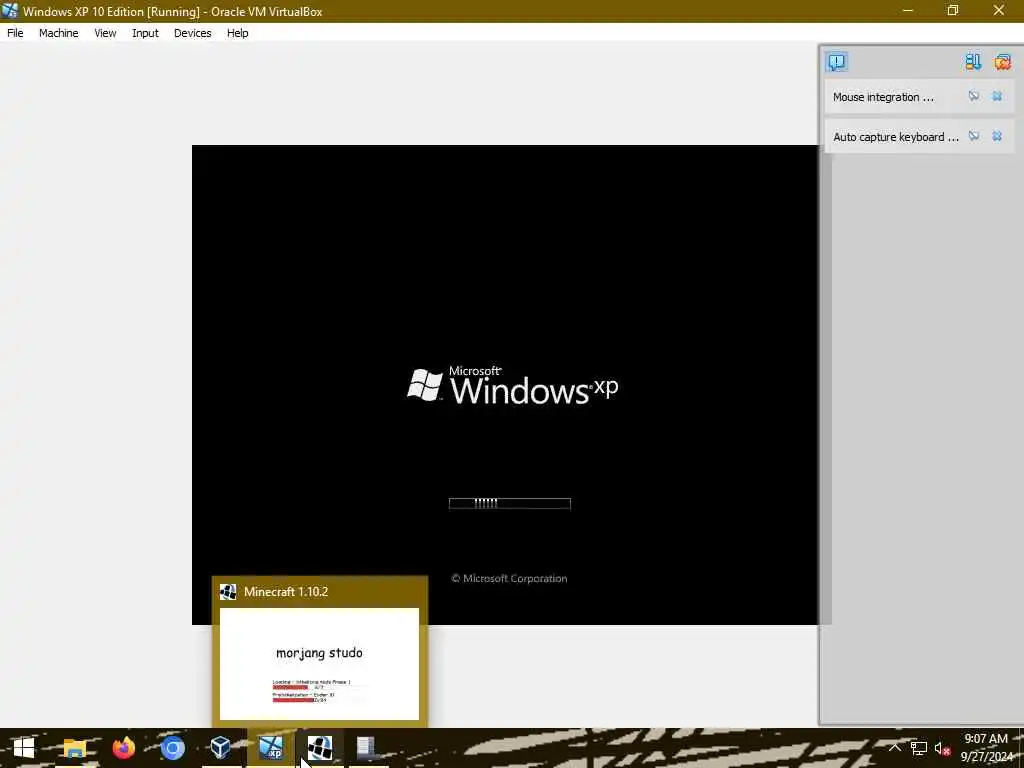Open the Help menu

coord(238,33)
